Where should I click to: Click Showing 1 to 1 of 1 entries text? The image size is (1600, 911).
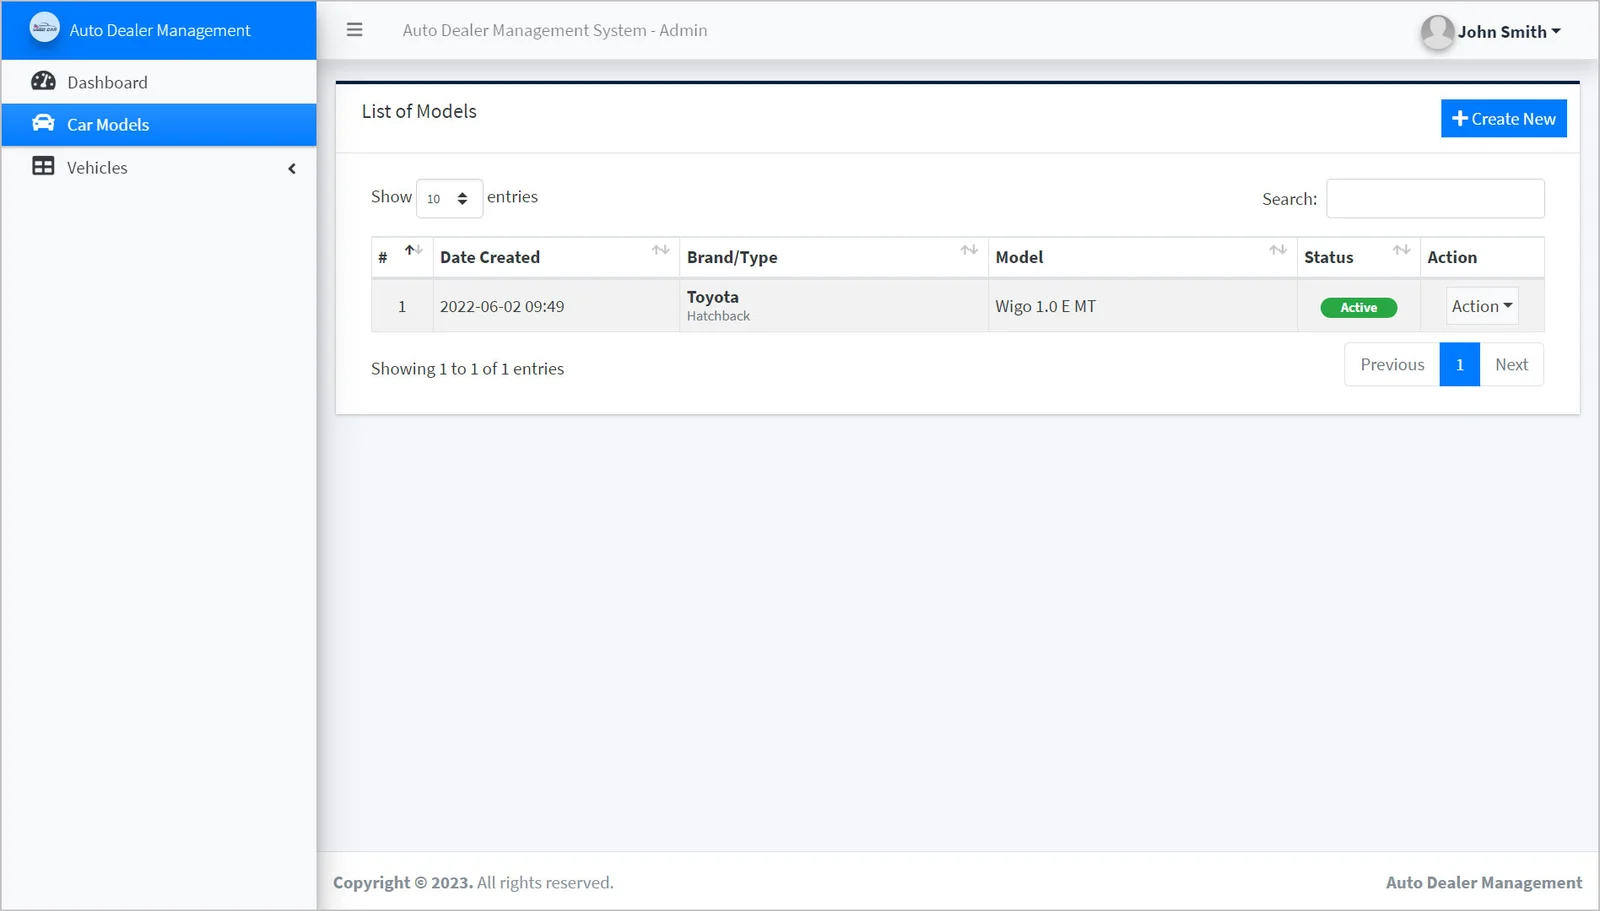click(x=467, y=368)
